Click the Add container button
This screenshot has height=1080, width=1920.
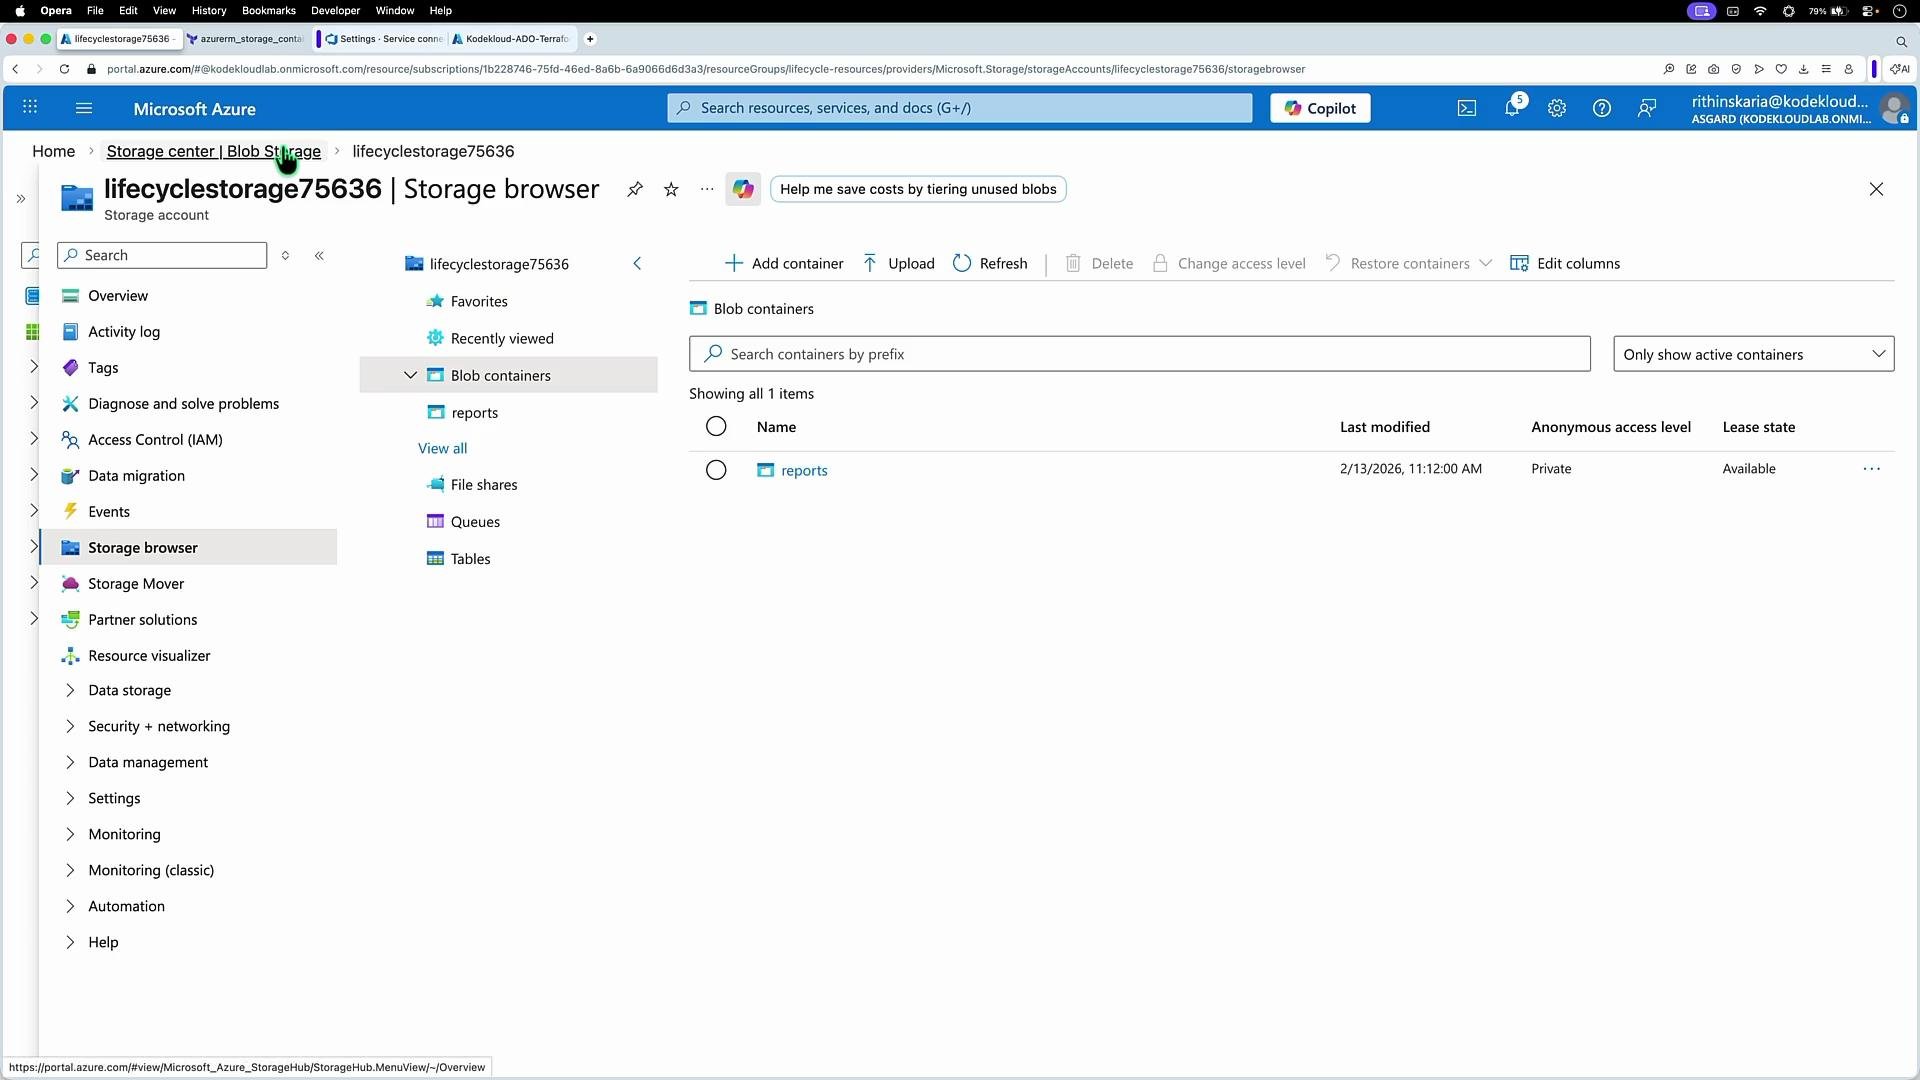click(784, 264)
